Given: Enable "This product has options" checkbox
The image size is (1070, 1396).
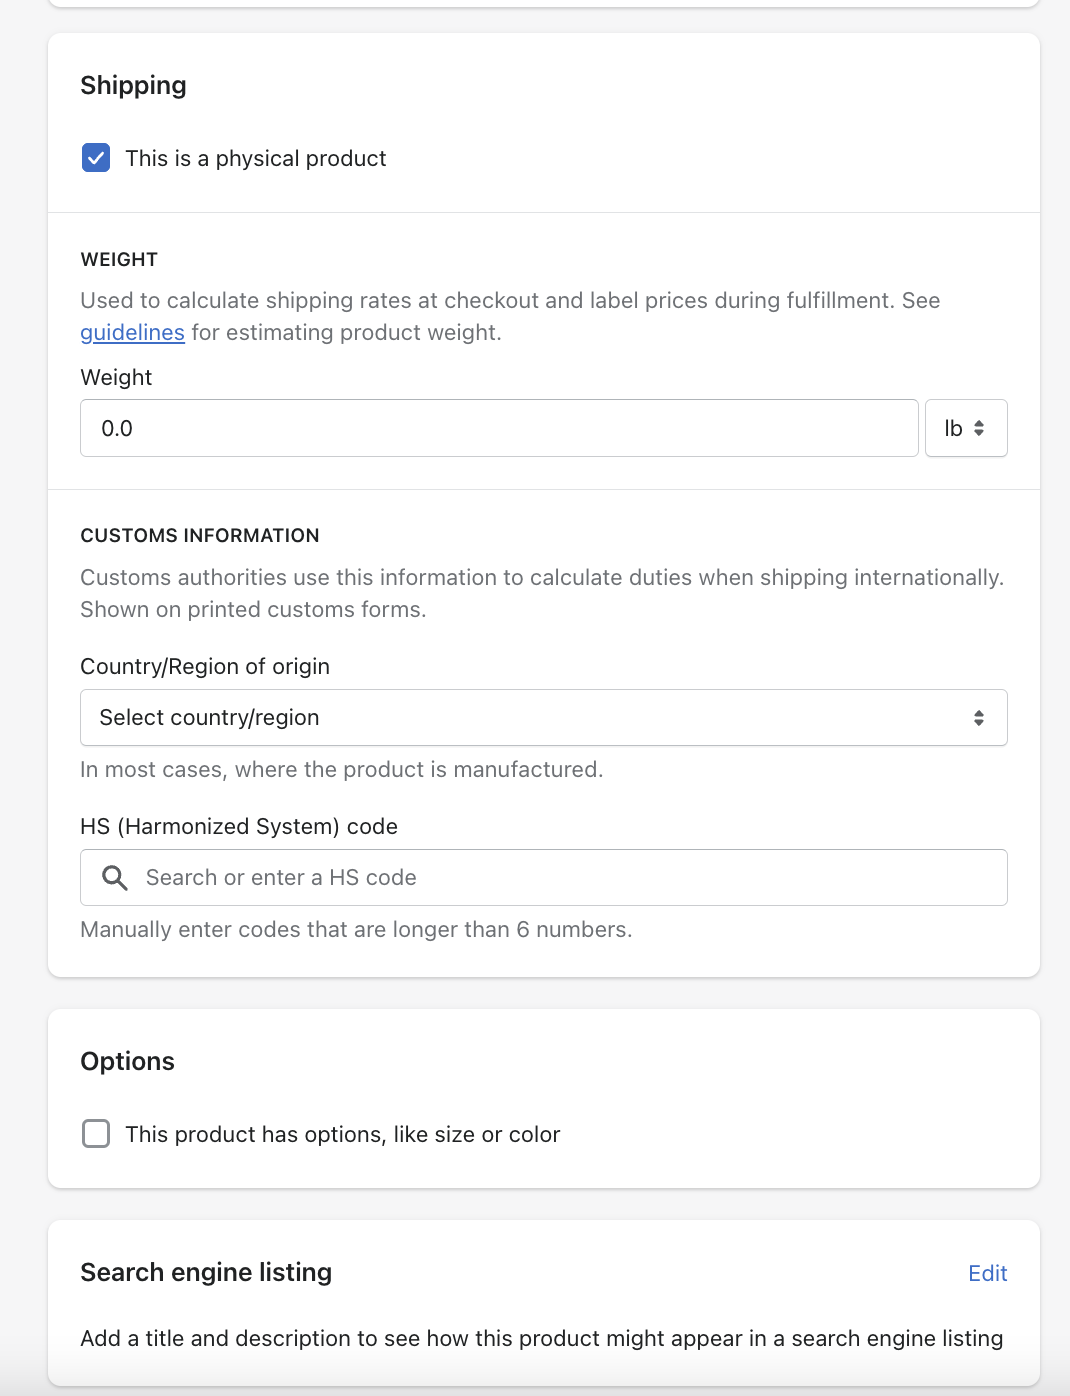Looking at the screenshot, I should pos(96,1134).
